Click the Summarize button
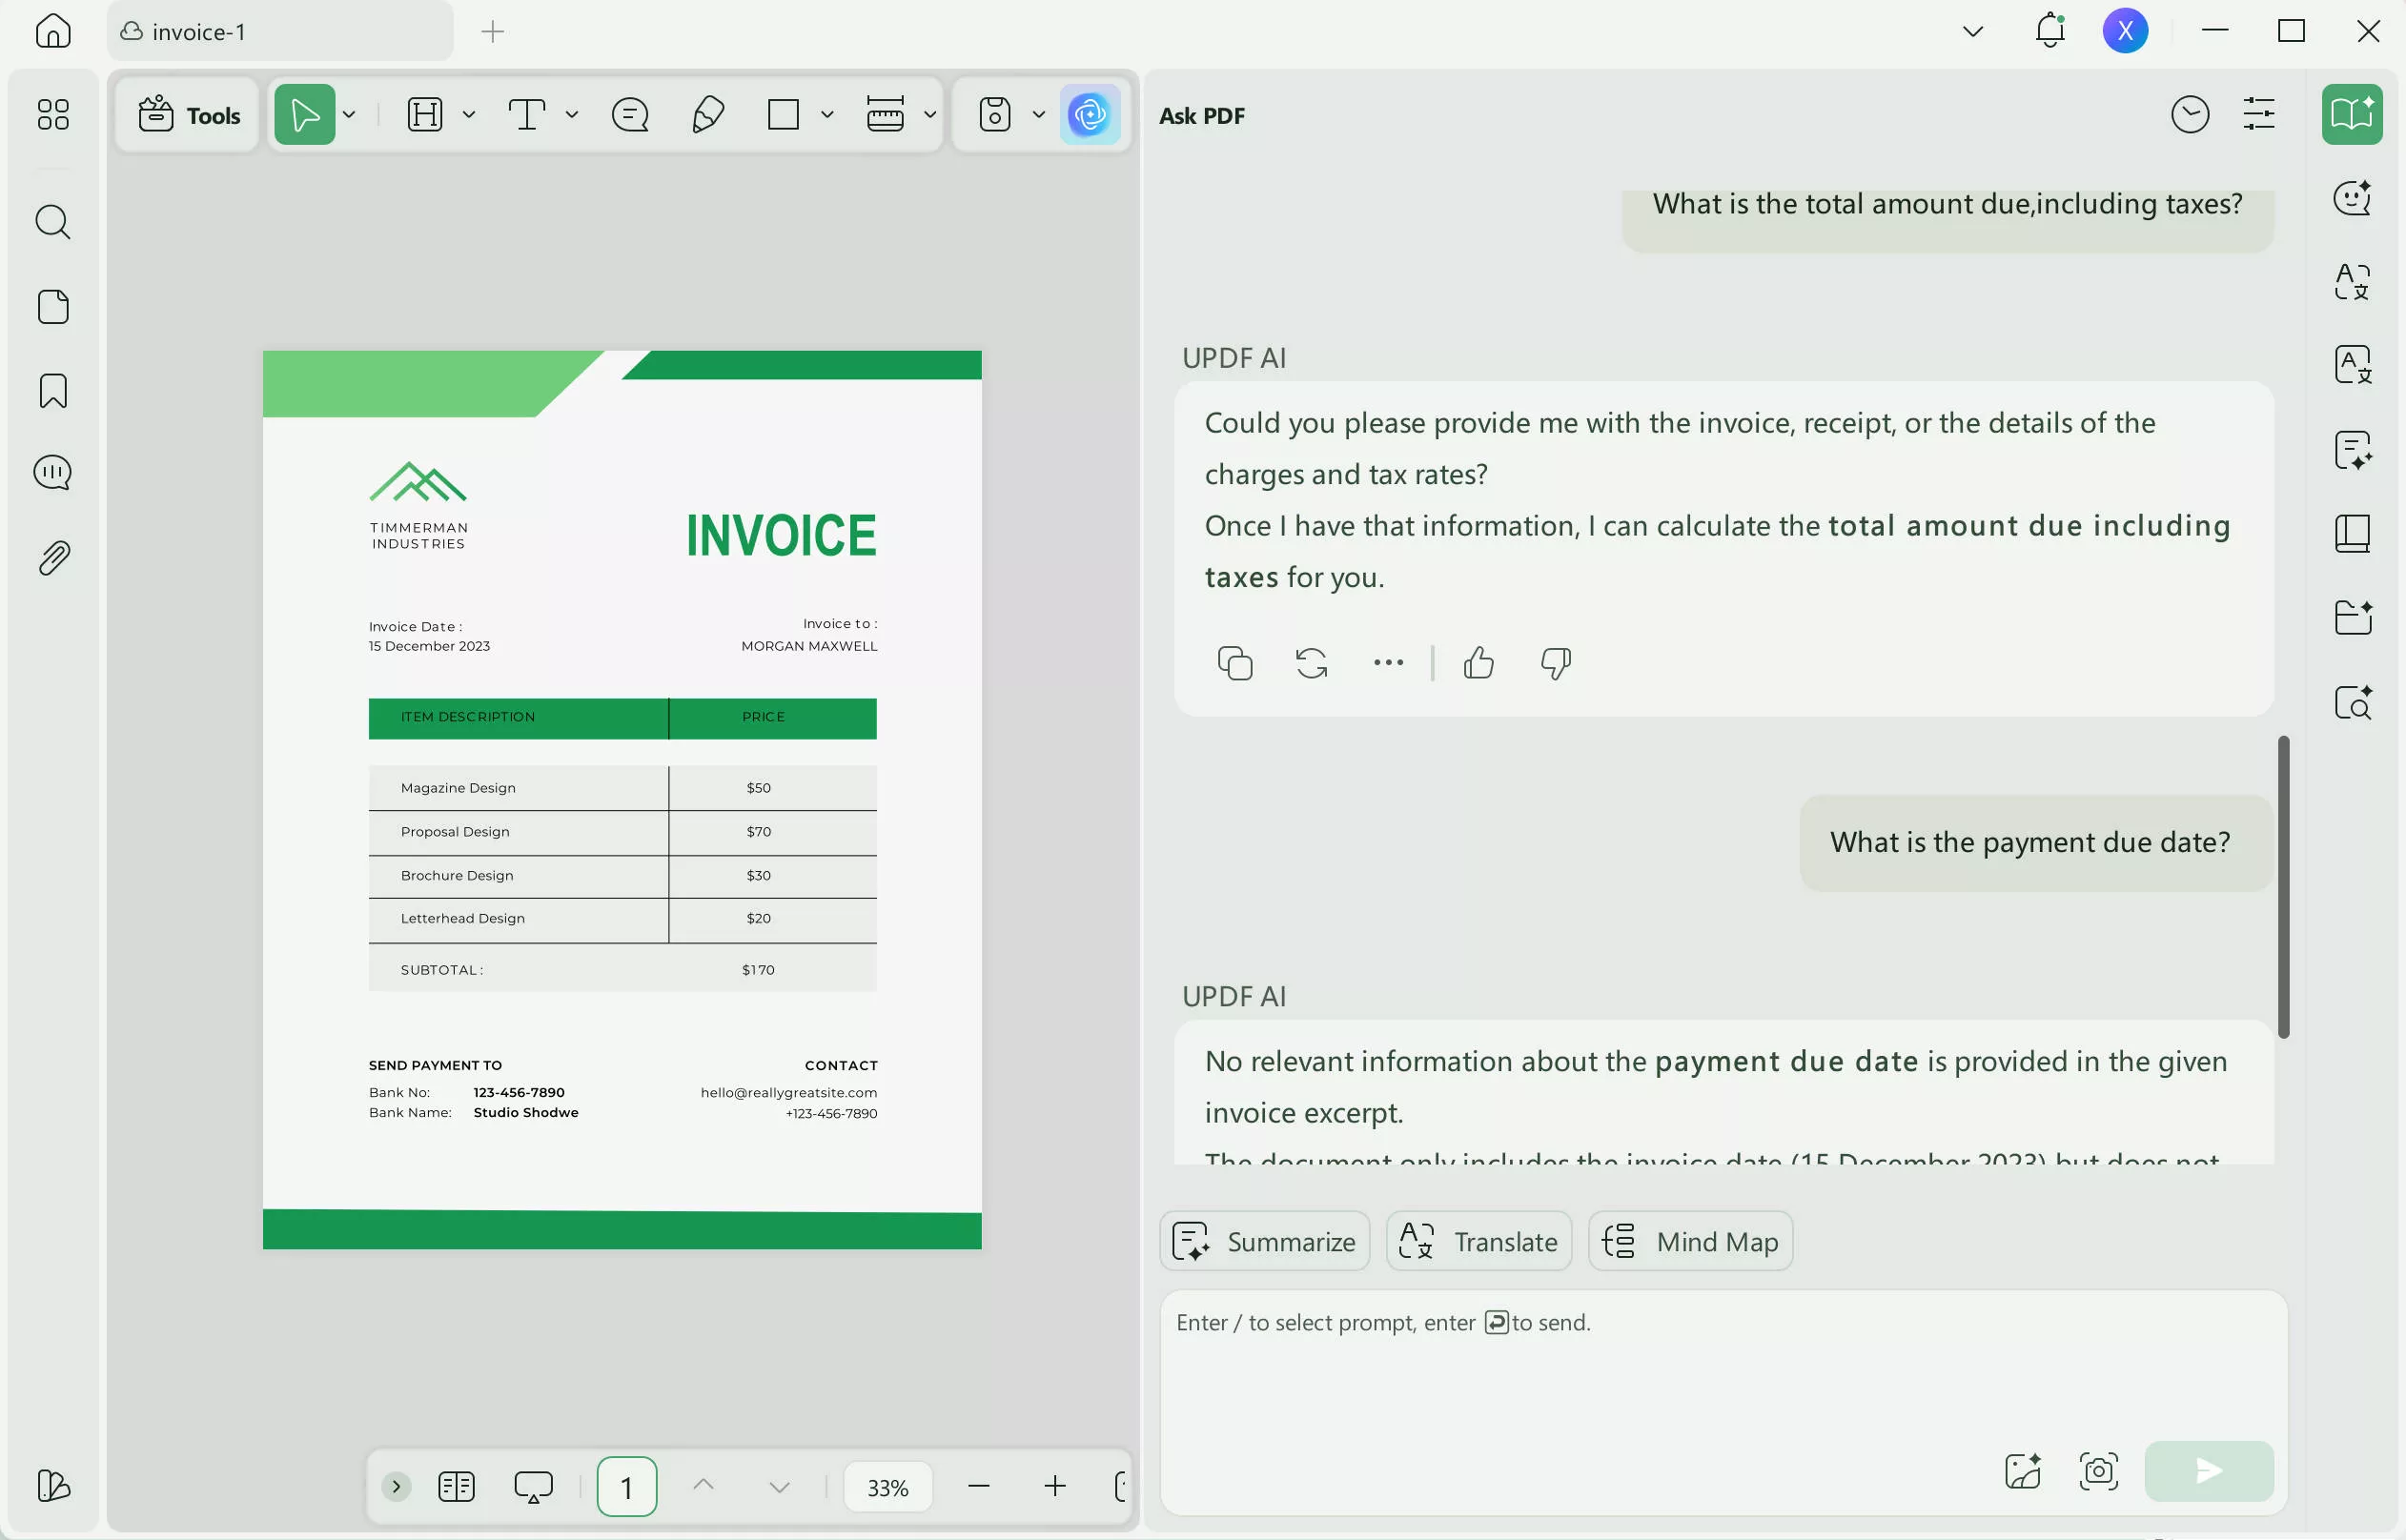The height and width of the screenshot is (1540, 2406). [x=1264, y=1241]
